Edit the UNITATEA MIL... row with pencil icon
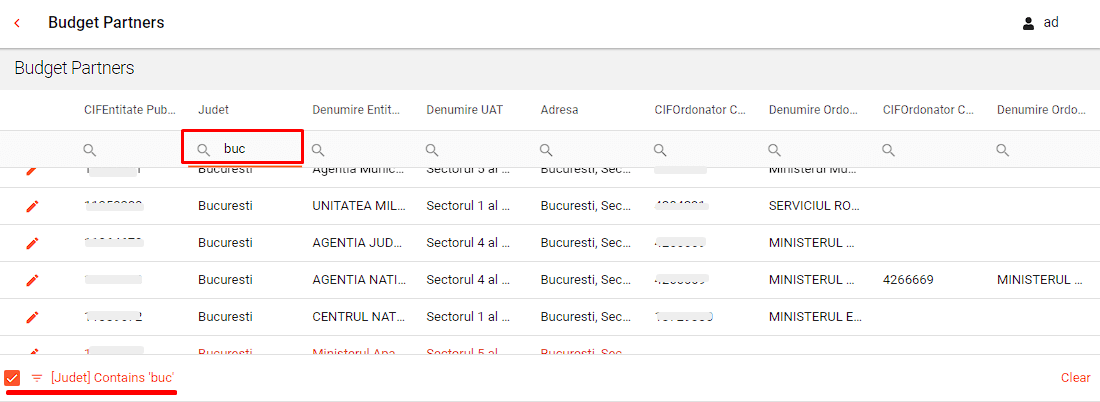Viewport: 1100px width, 402px height. pyautogui.click(x=32, y=206)
